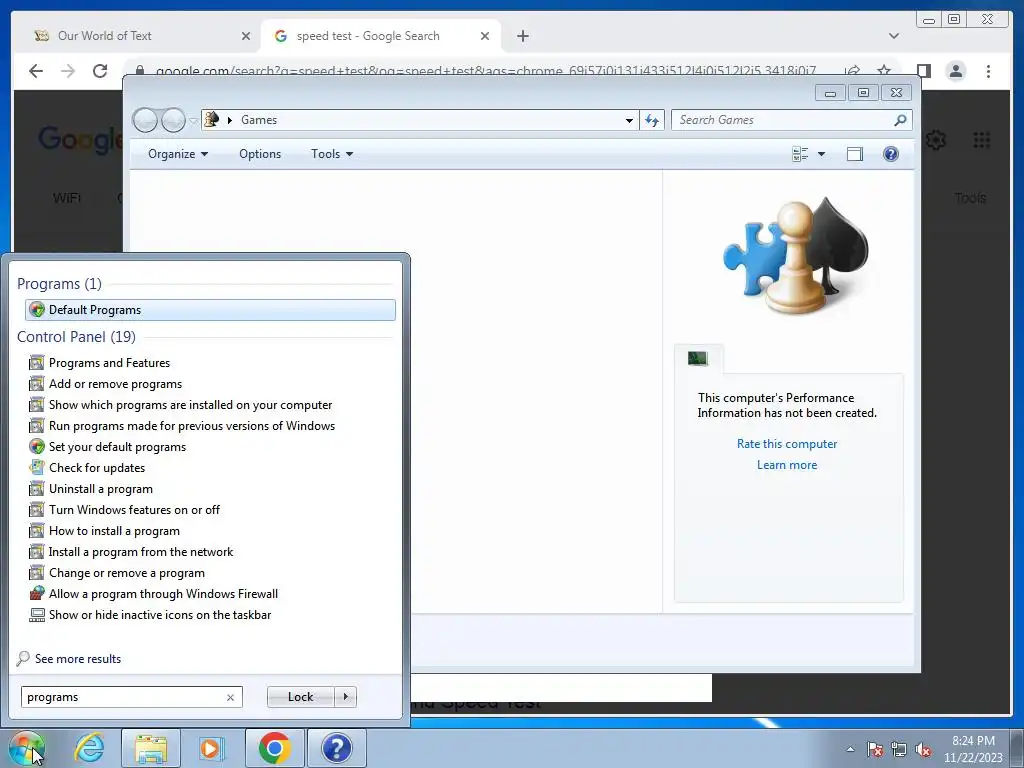Click Chrome forward arrow
The height and width of the screenshot is (768, 1024).
pos(68,71)
